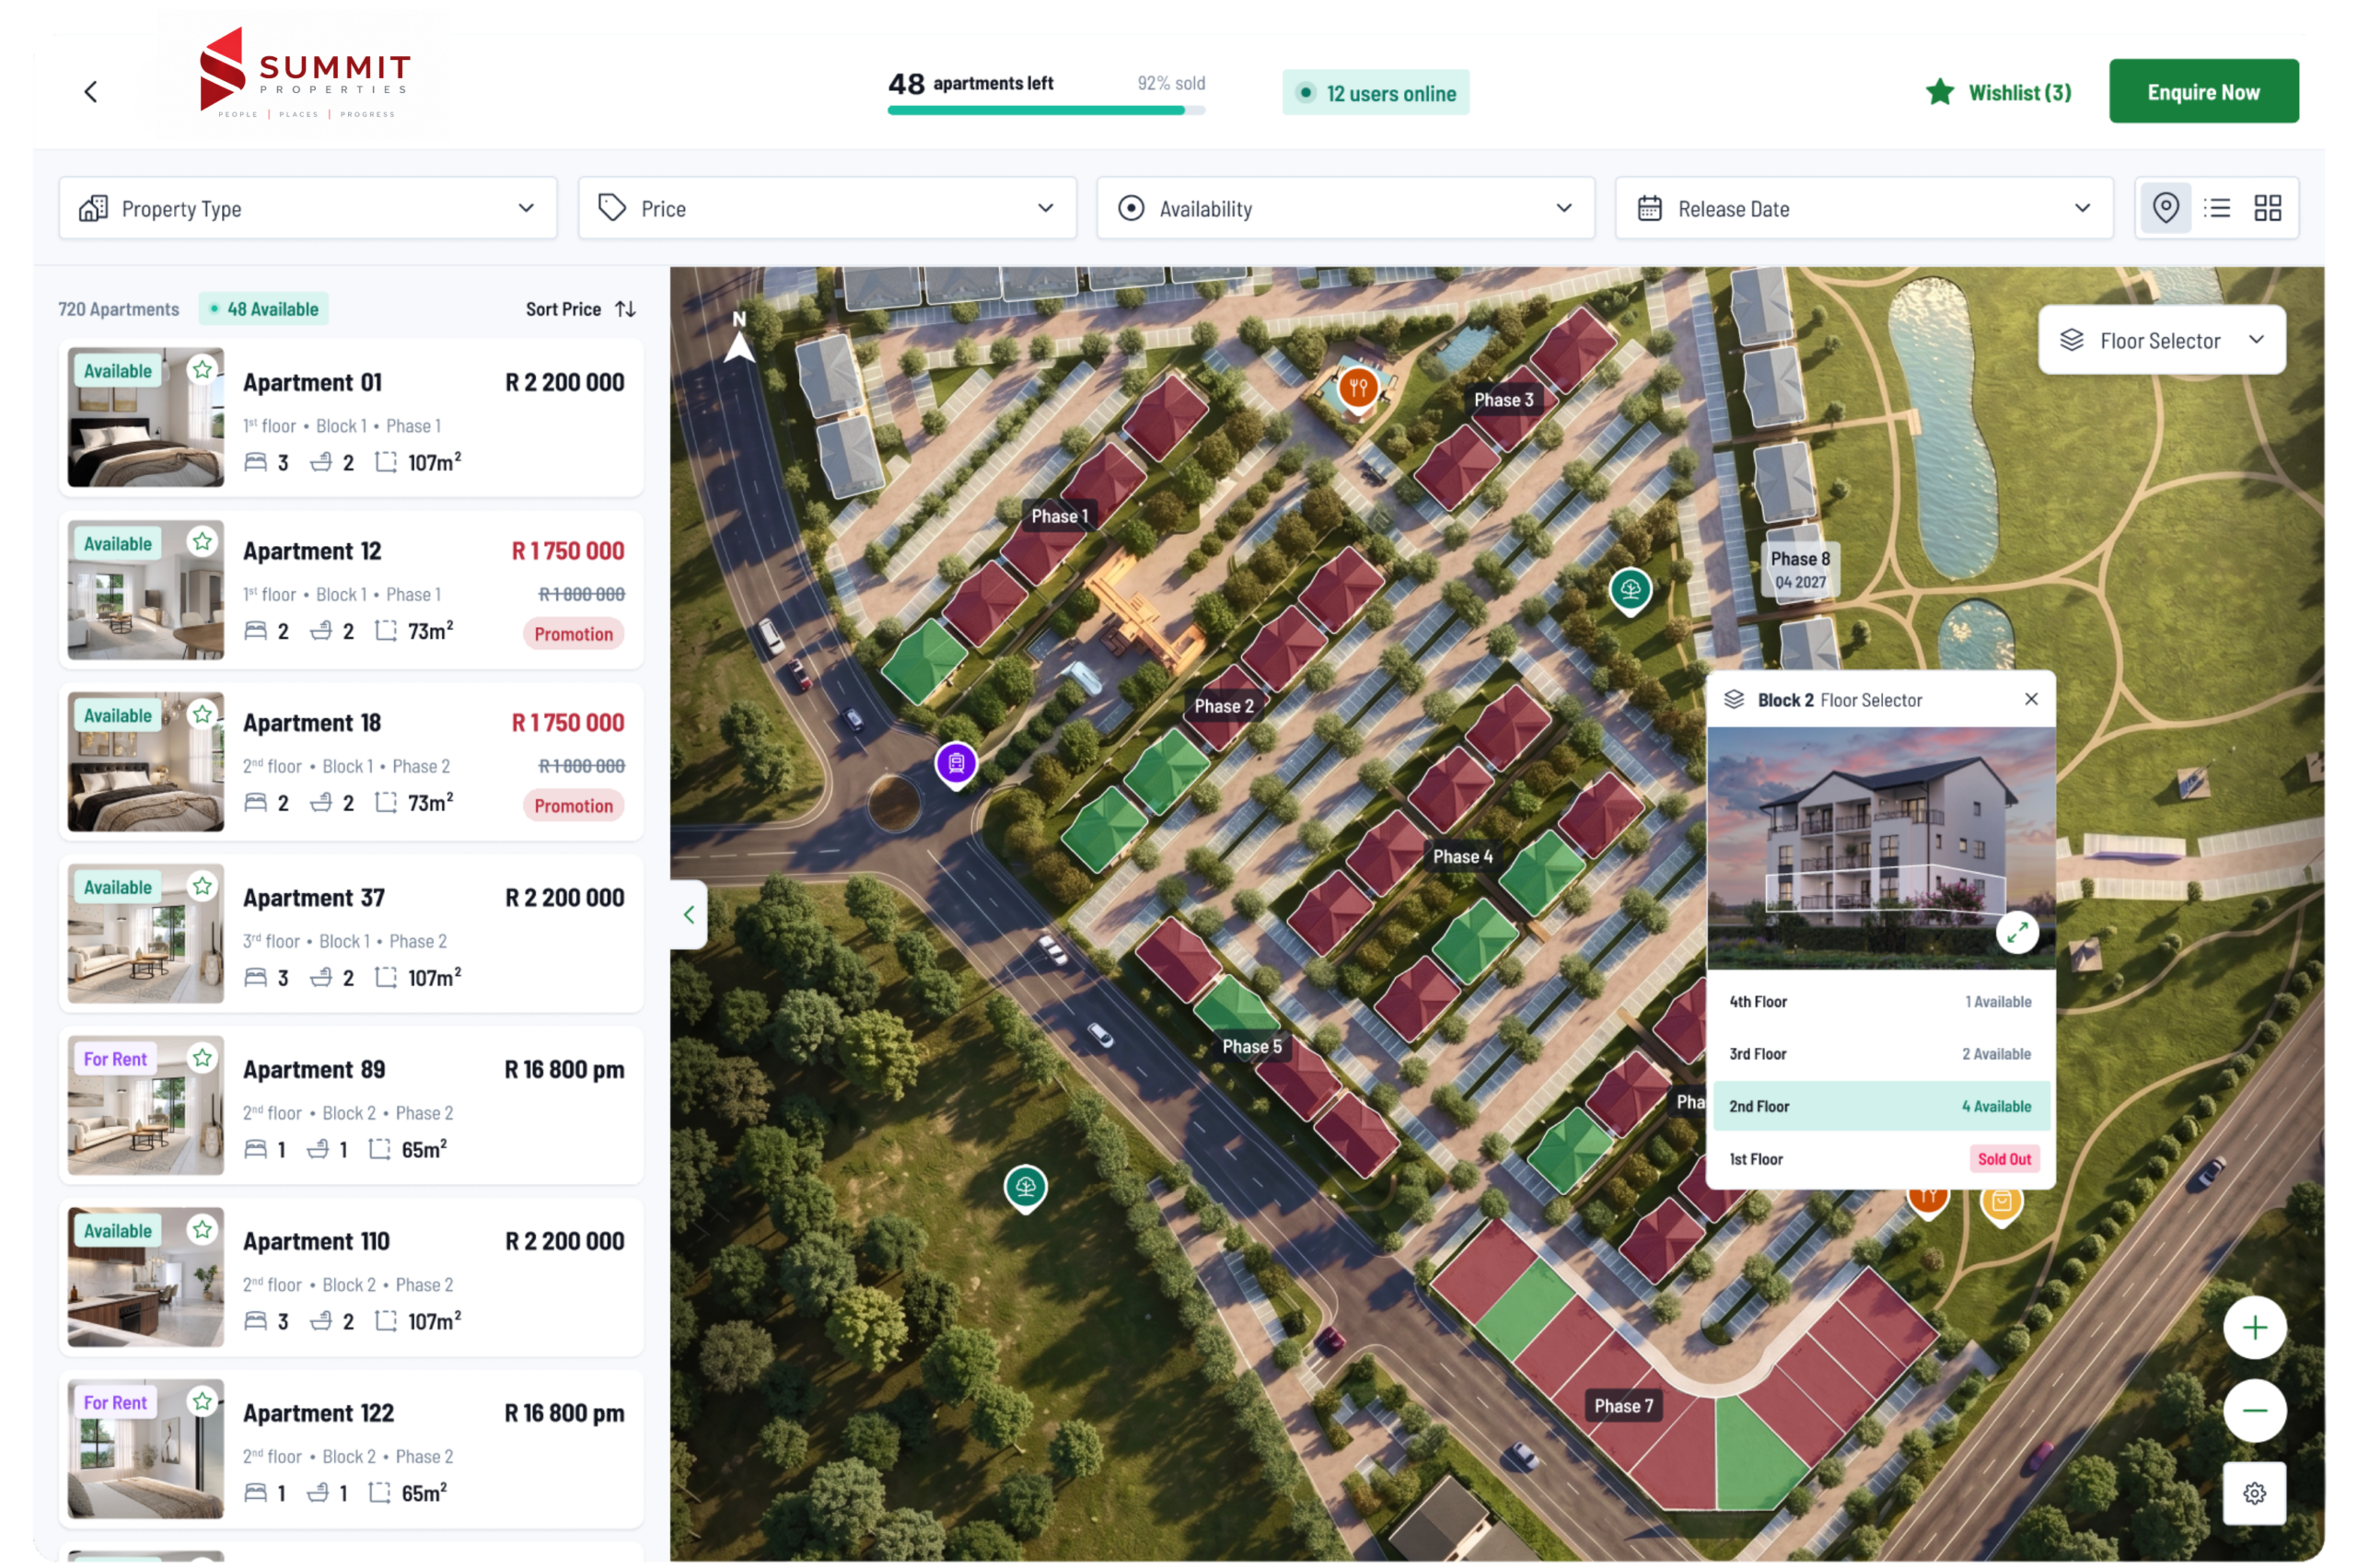The height and width of the screenshot is (1568, 2357).
Task: Zoom in on the map
Action: [2254, 1328]
